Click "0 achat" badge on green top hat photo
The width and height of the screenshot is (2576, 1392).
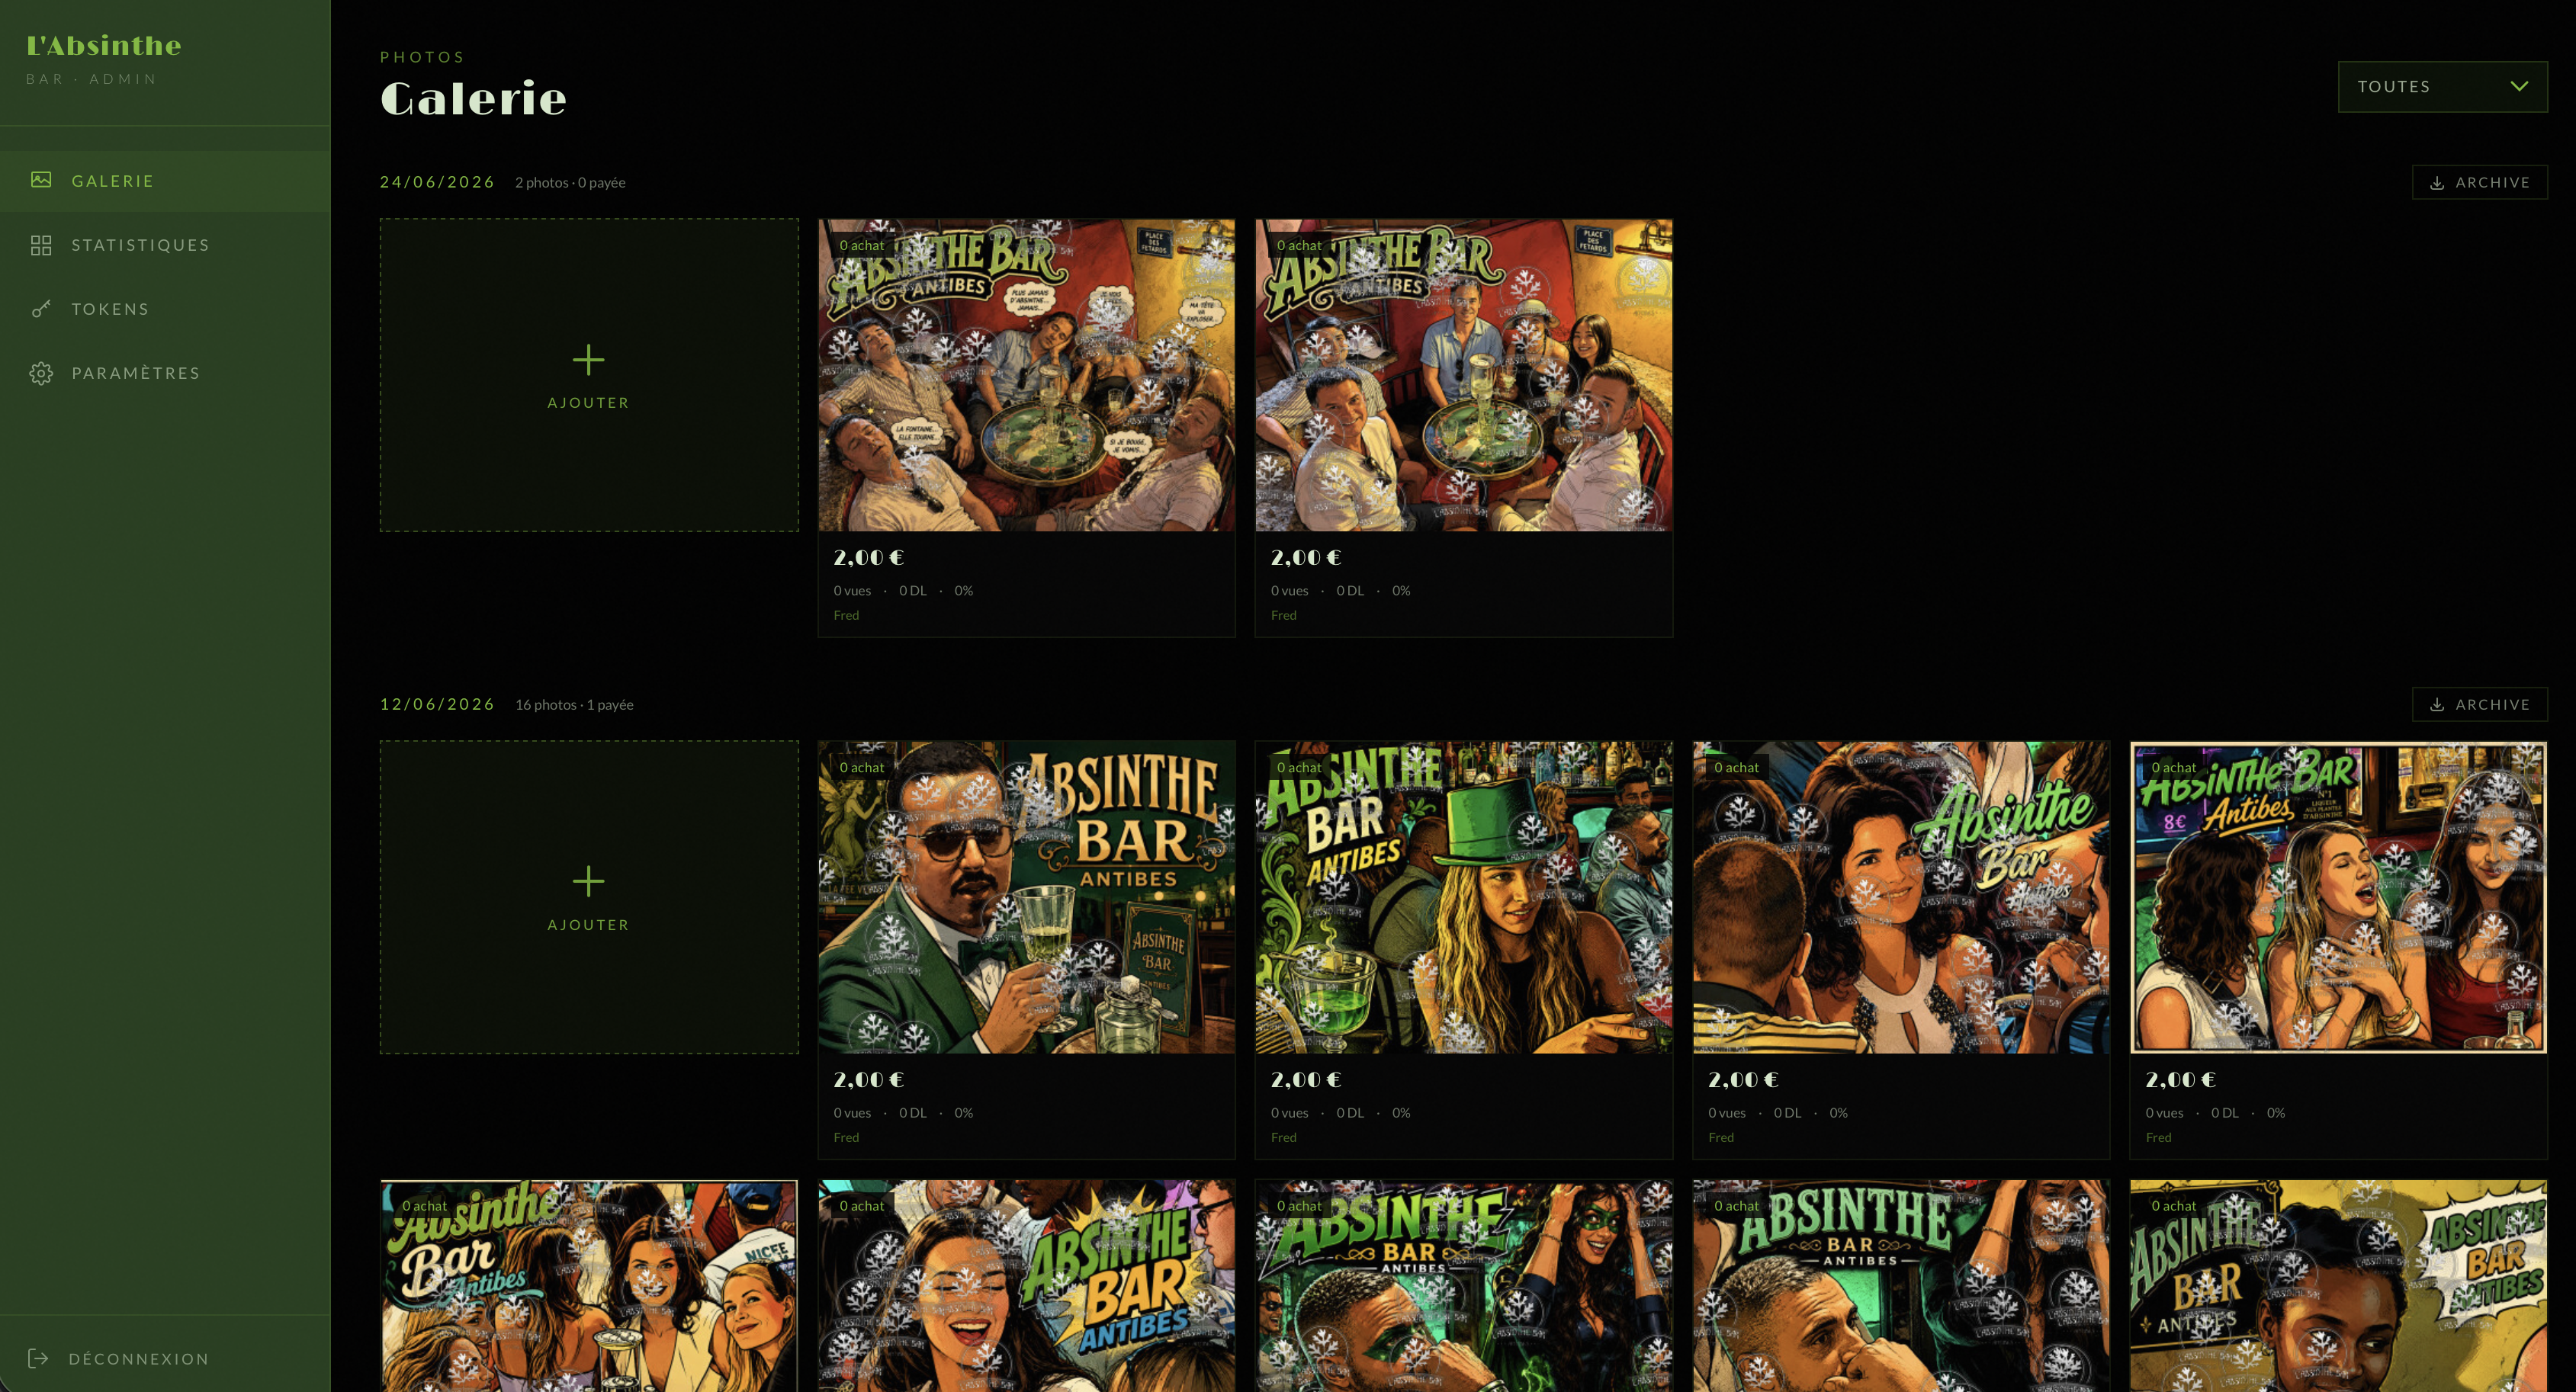point(1298,767)
